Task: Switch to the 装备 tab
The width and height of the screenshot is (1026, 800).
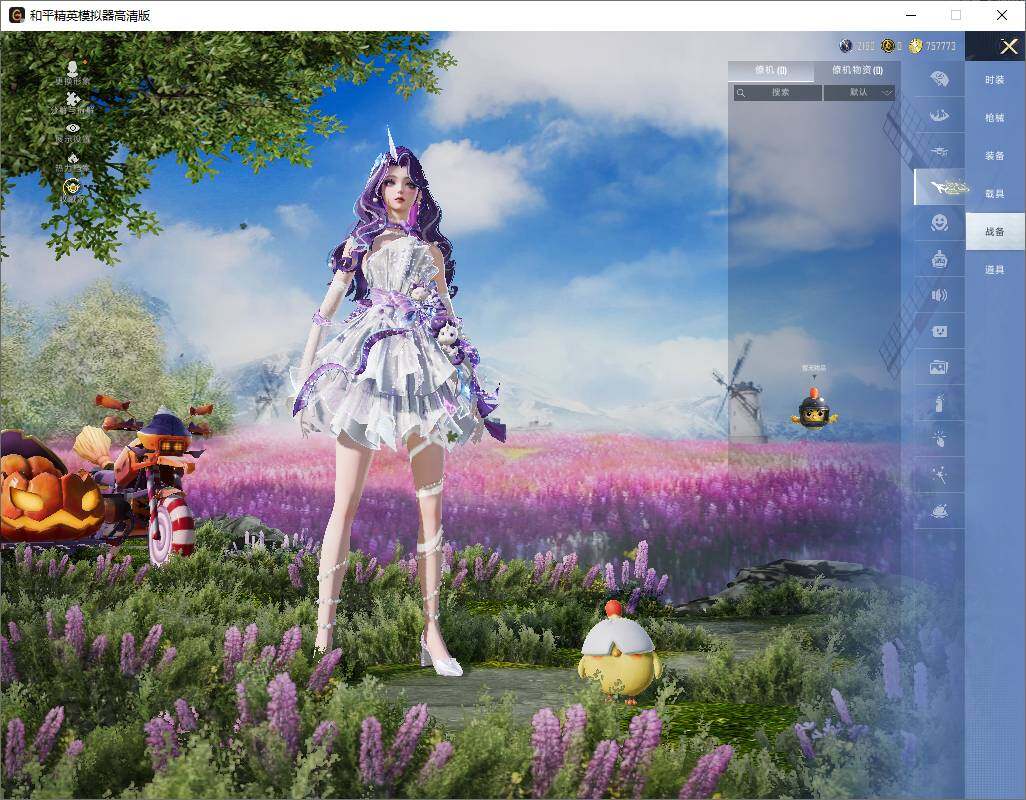Action: pos(995,156)
